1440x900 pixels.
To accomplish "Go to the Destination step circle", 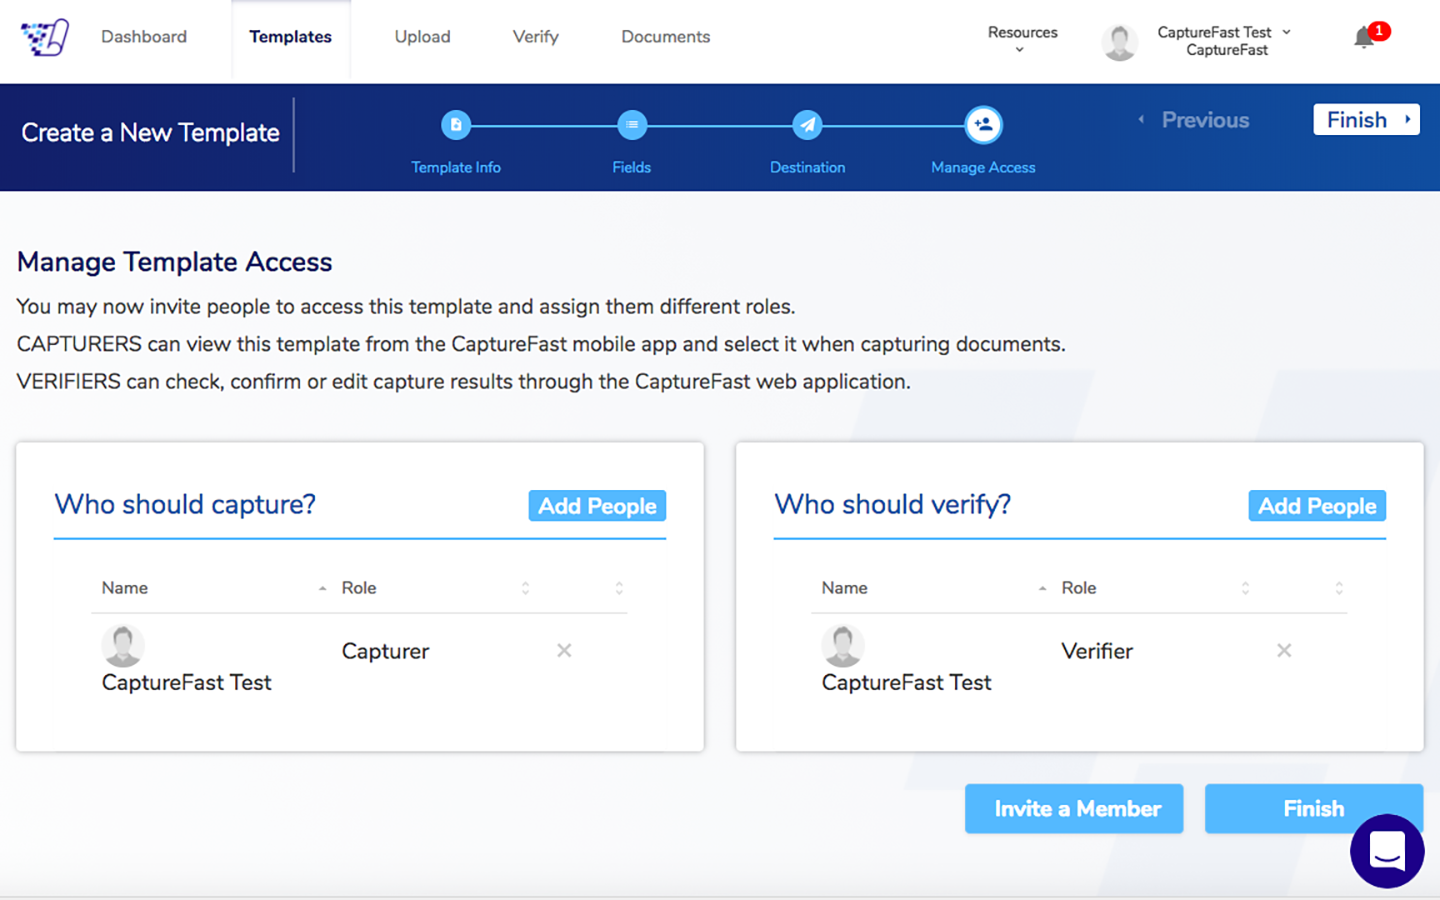I will 808,125.
